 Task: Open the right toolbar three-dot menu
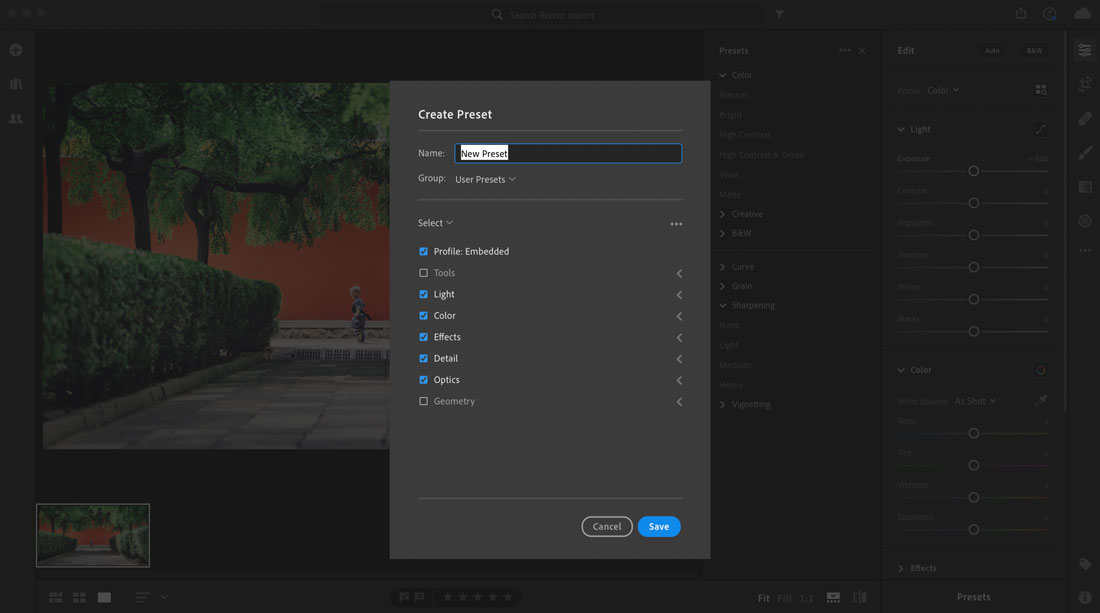coord(1085,250)
